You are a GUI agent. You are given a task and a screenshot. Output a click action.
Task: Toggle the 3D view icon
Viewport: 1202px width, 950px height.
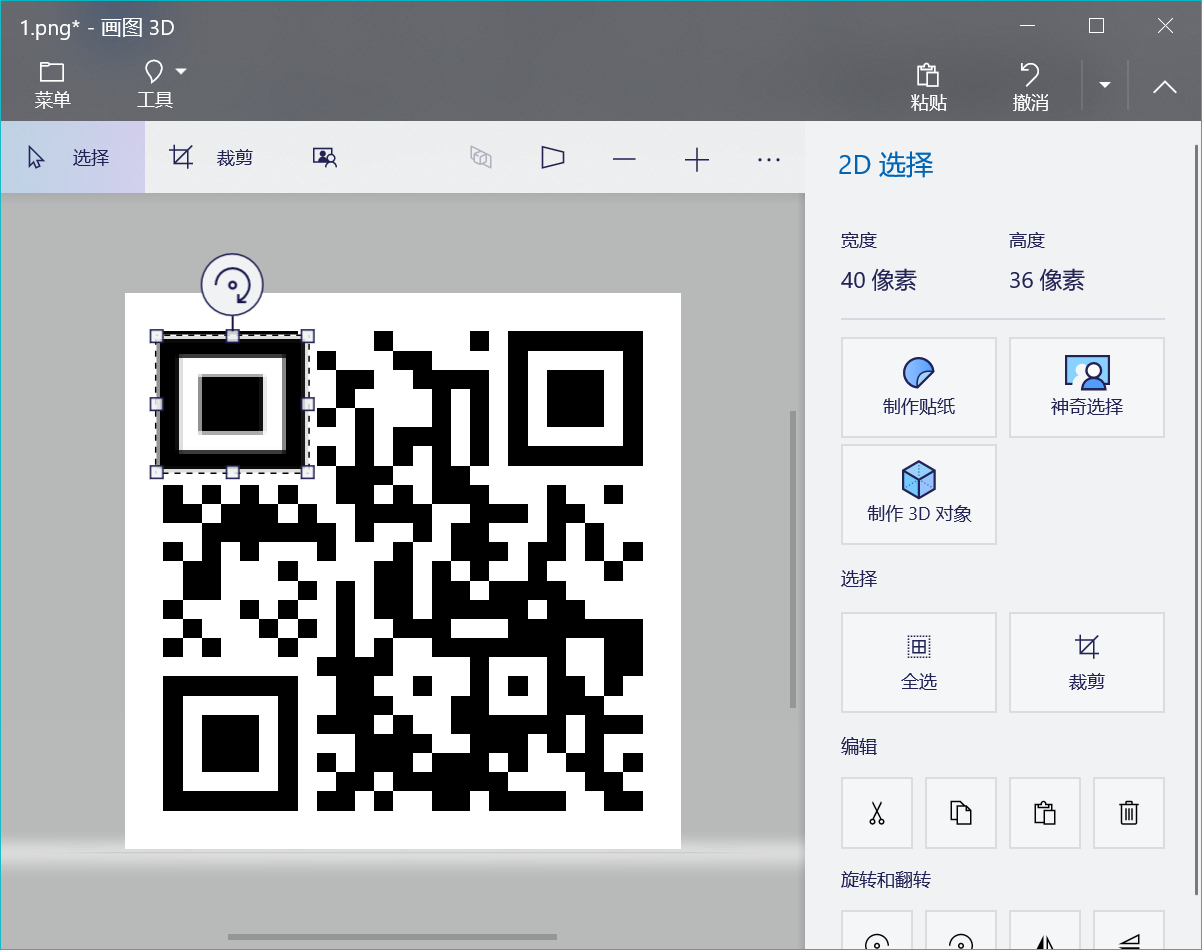481,158
